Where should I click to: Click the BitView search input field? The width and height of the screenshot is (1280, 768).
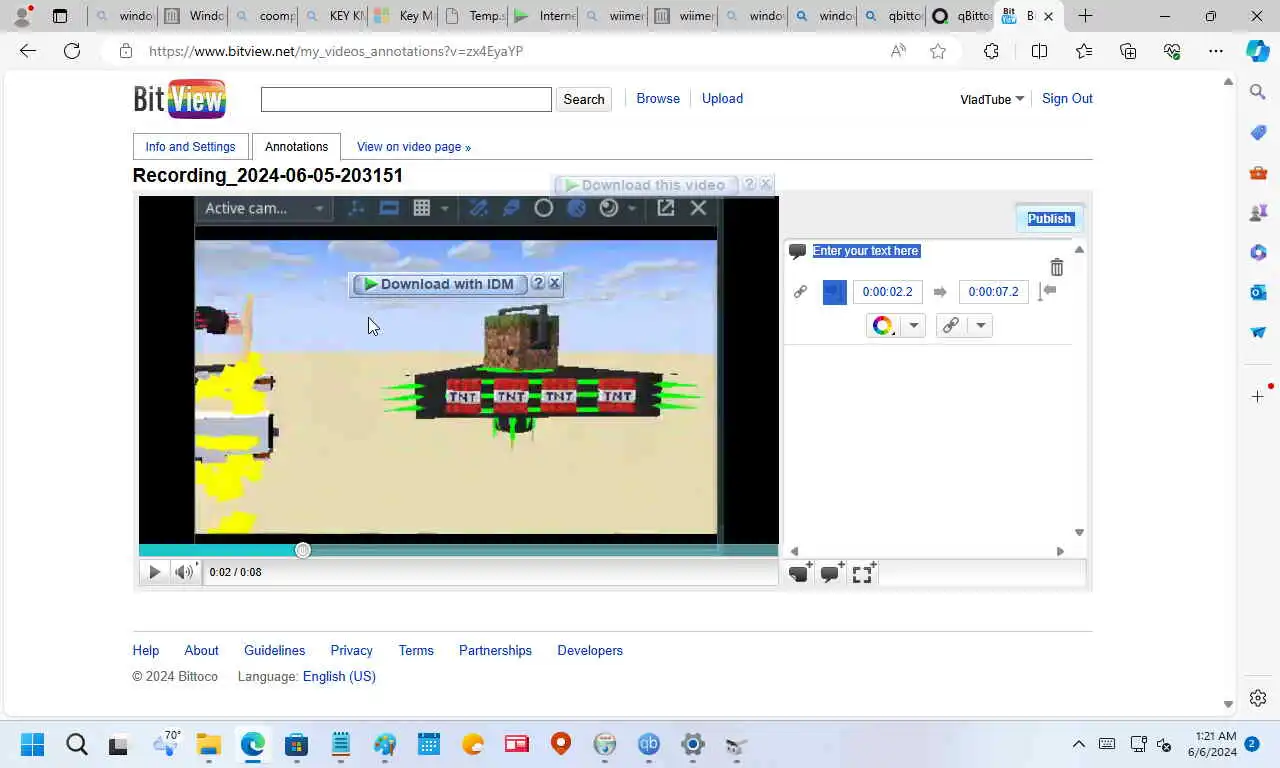406,99
